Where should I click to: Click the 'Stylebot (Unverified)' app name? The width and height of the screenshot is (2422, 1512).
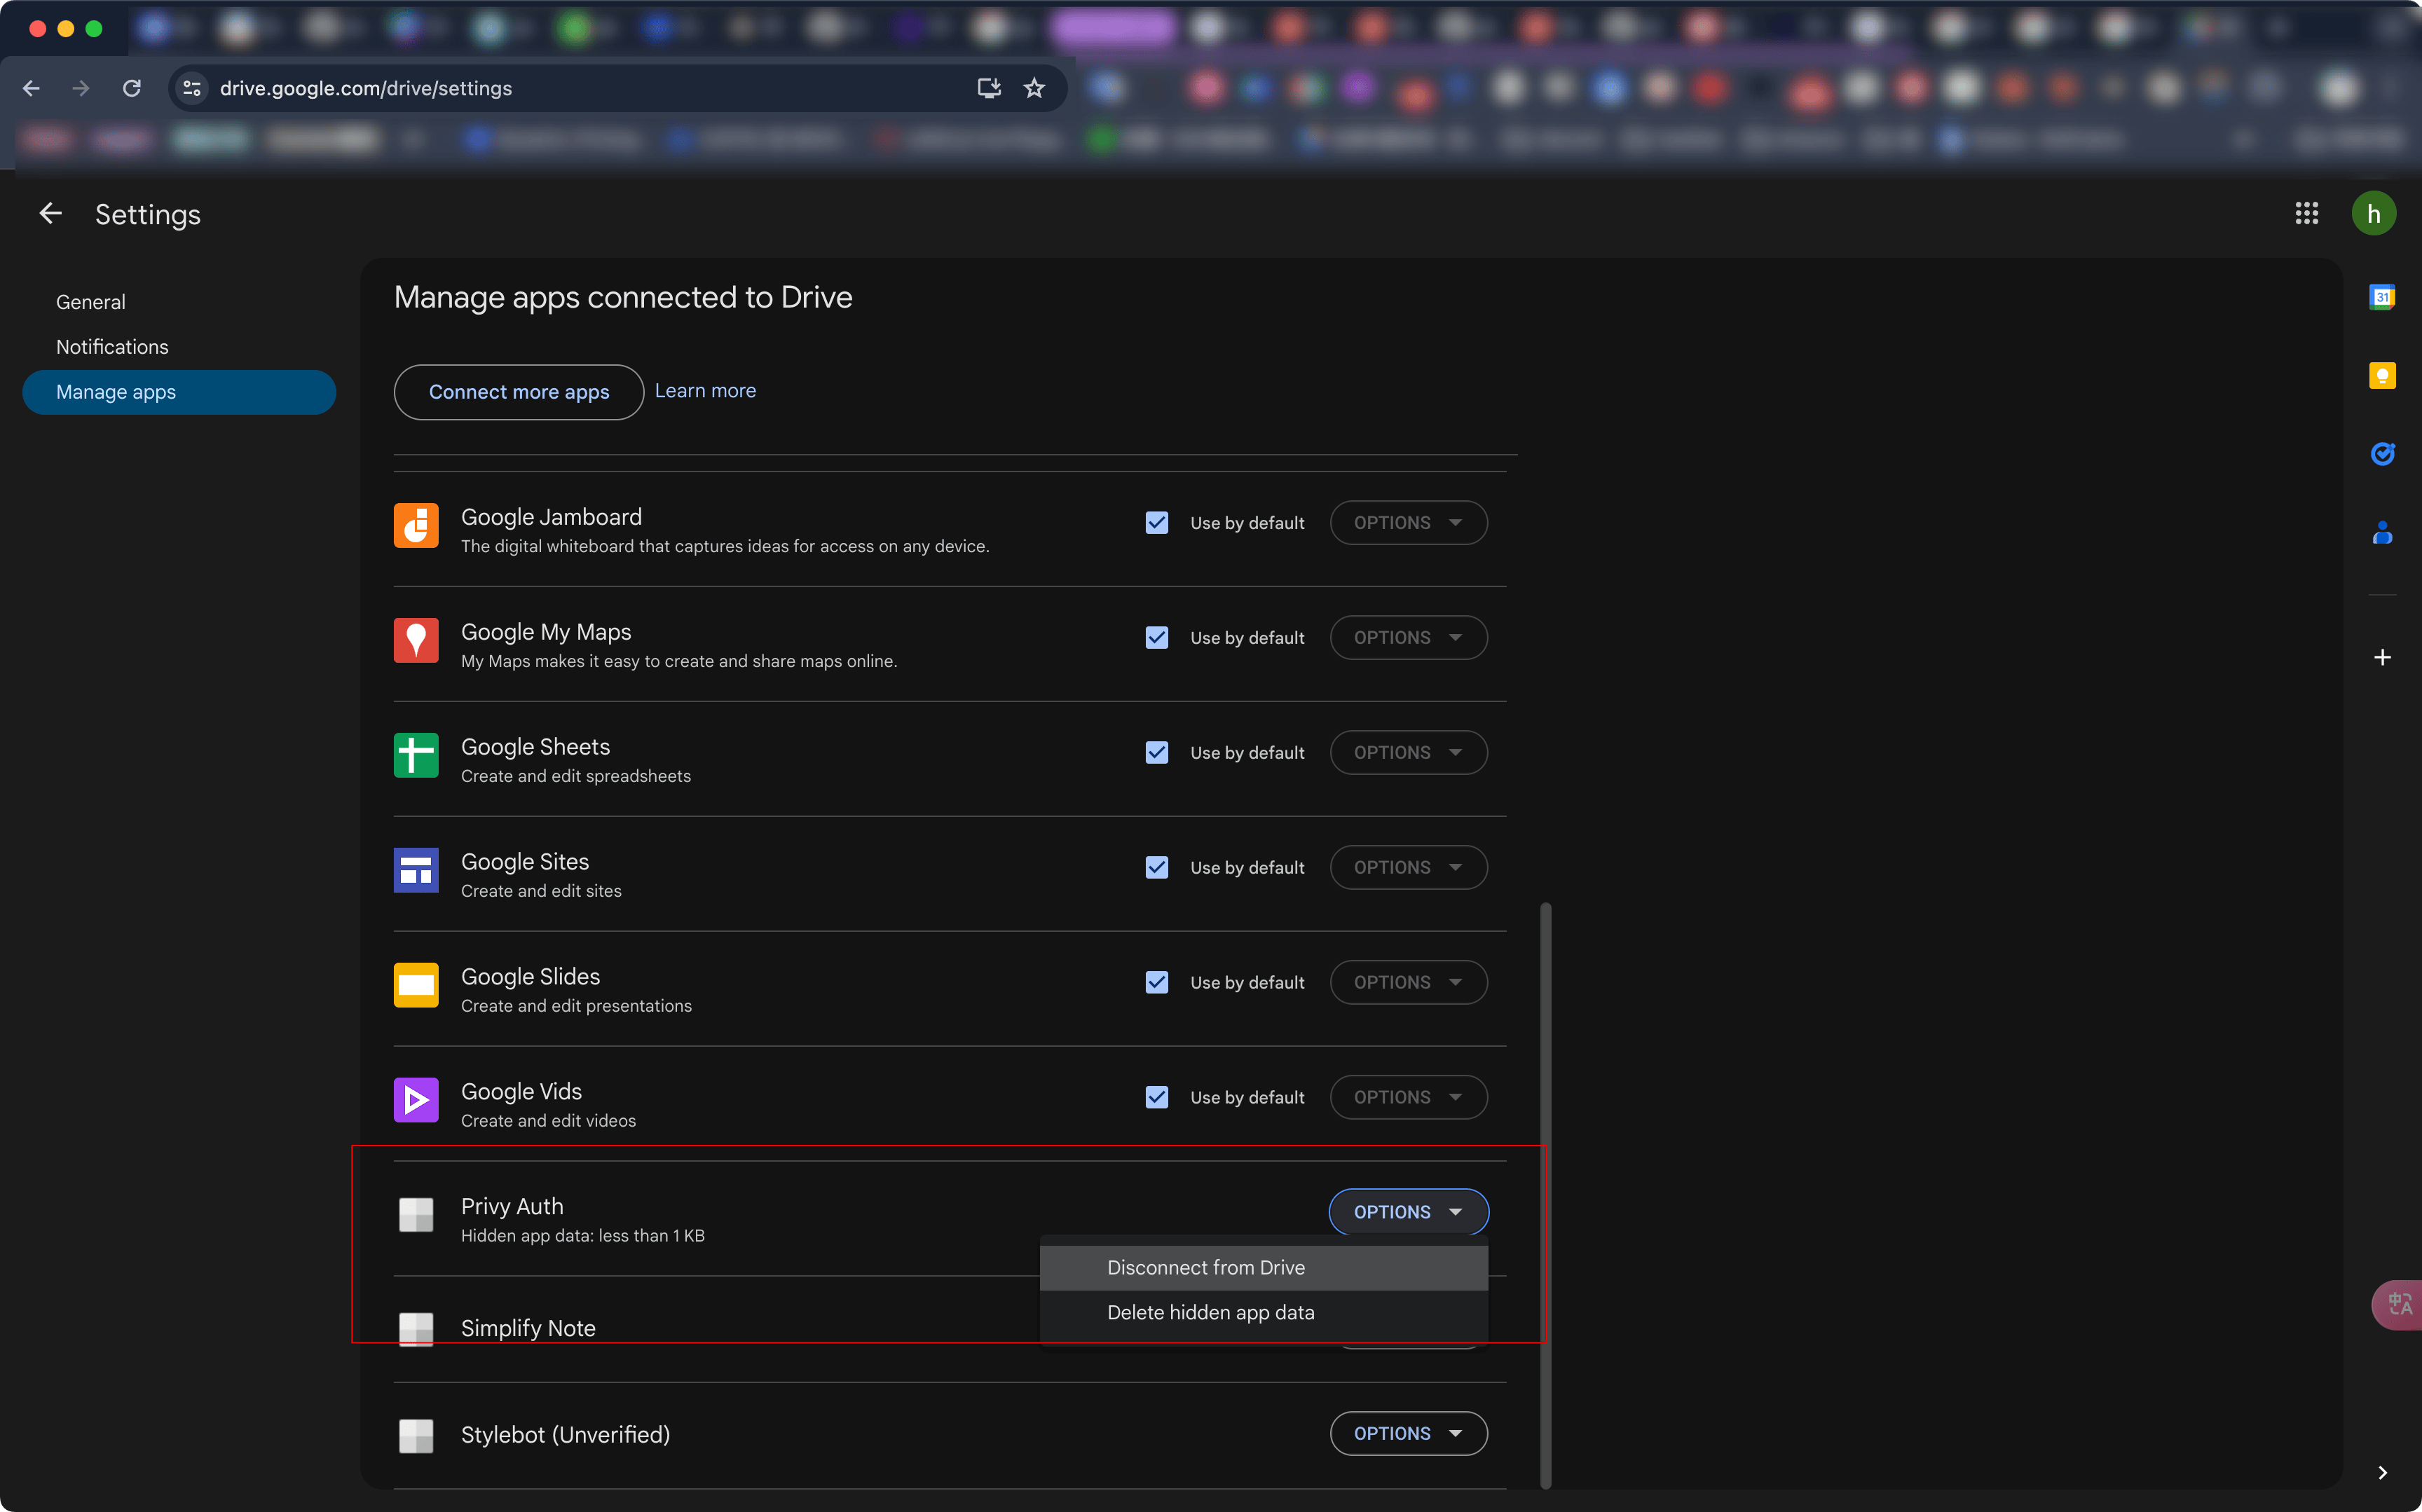click(x=565, y=1434)
